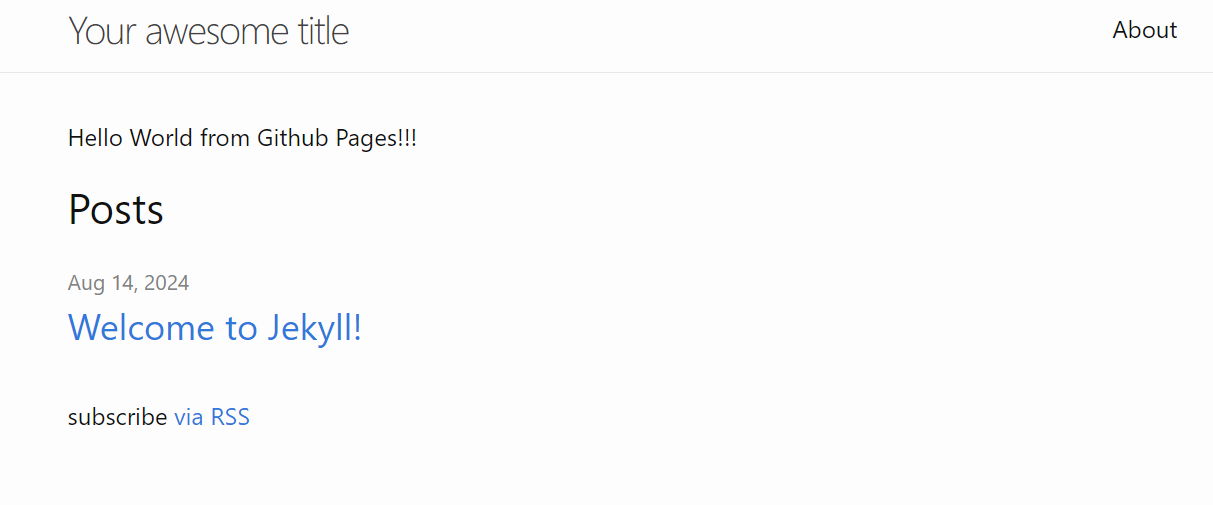1213x505 pixels.
Task: Click the word "Your" in the site title
Action: [x=102, y=31]
